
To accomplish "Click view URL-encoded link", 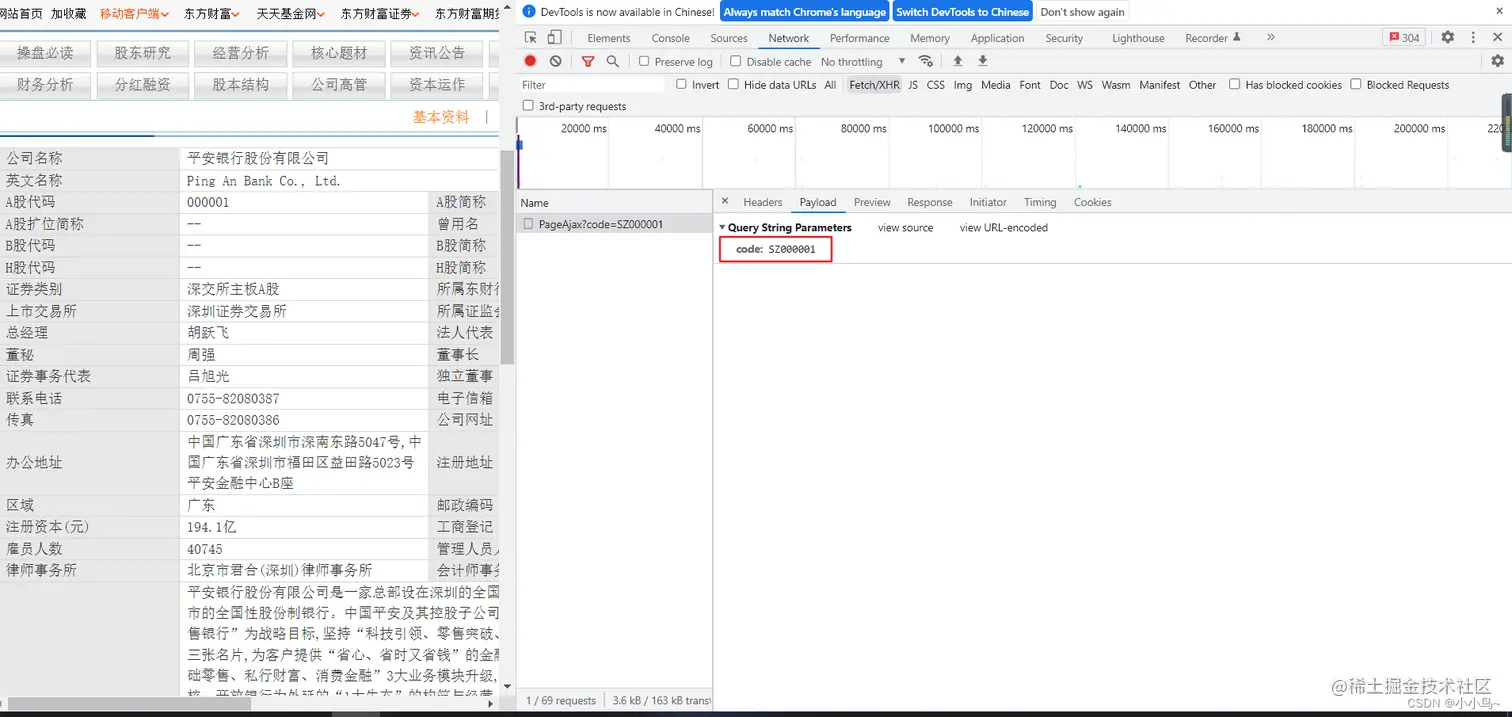I will 1004,228.
